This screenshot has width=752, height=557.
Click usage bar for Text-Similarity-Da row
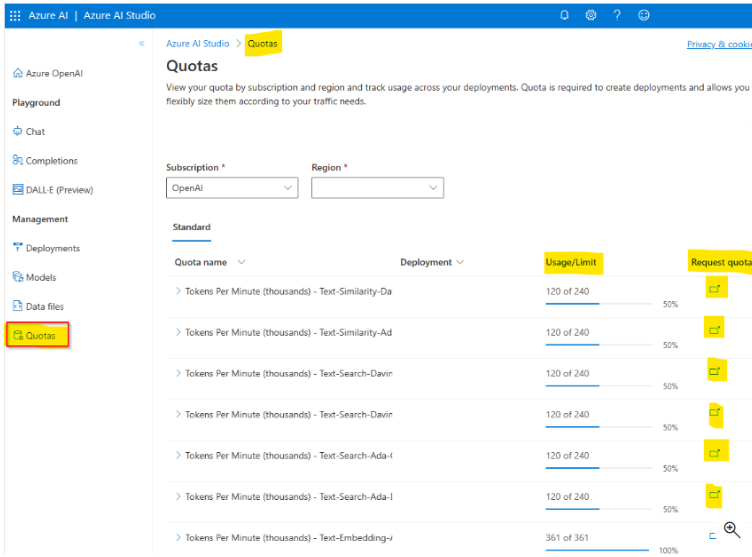[599, 304]
